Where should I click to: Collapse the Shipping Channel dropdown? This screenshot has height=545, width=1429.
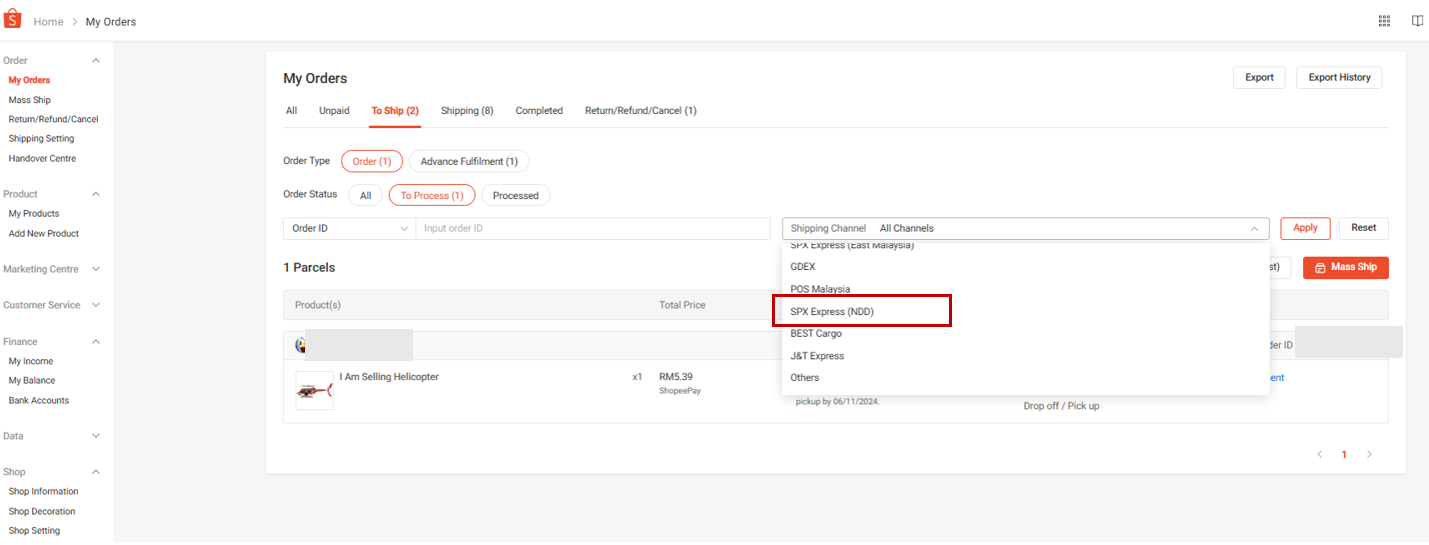[1254, 229]
